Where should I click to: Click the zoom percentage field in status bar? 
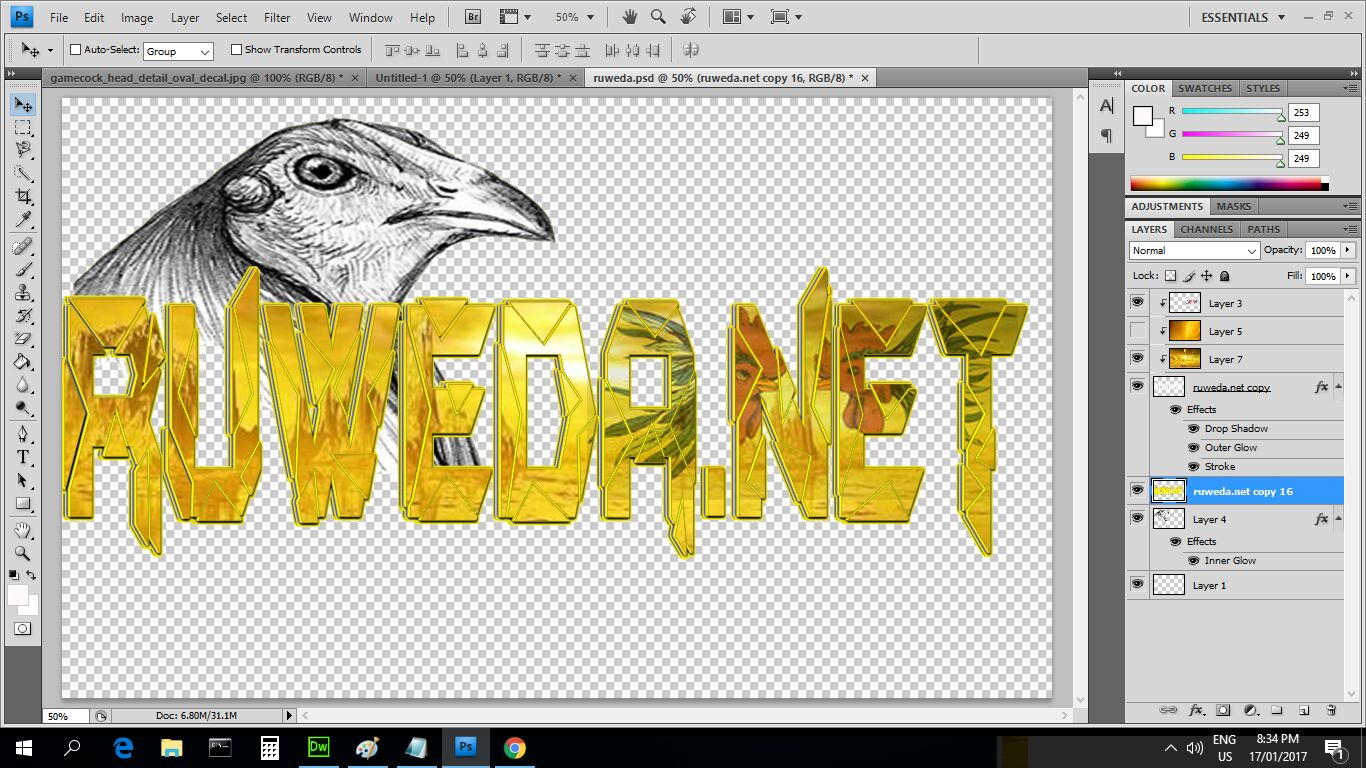pyautogui.click(x=65, y=716)
